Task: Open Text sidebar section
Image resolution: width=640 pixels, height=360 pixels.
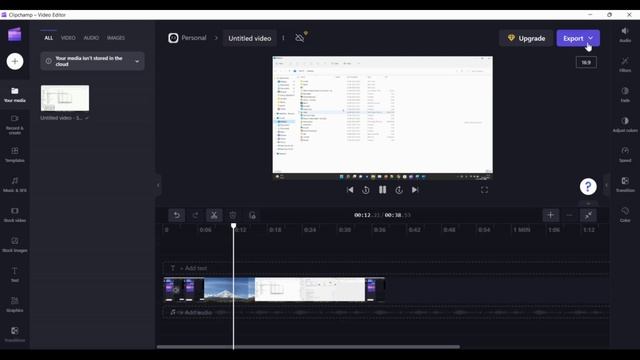Action: 15,275
